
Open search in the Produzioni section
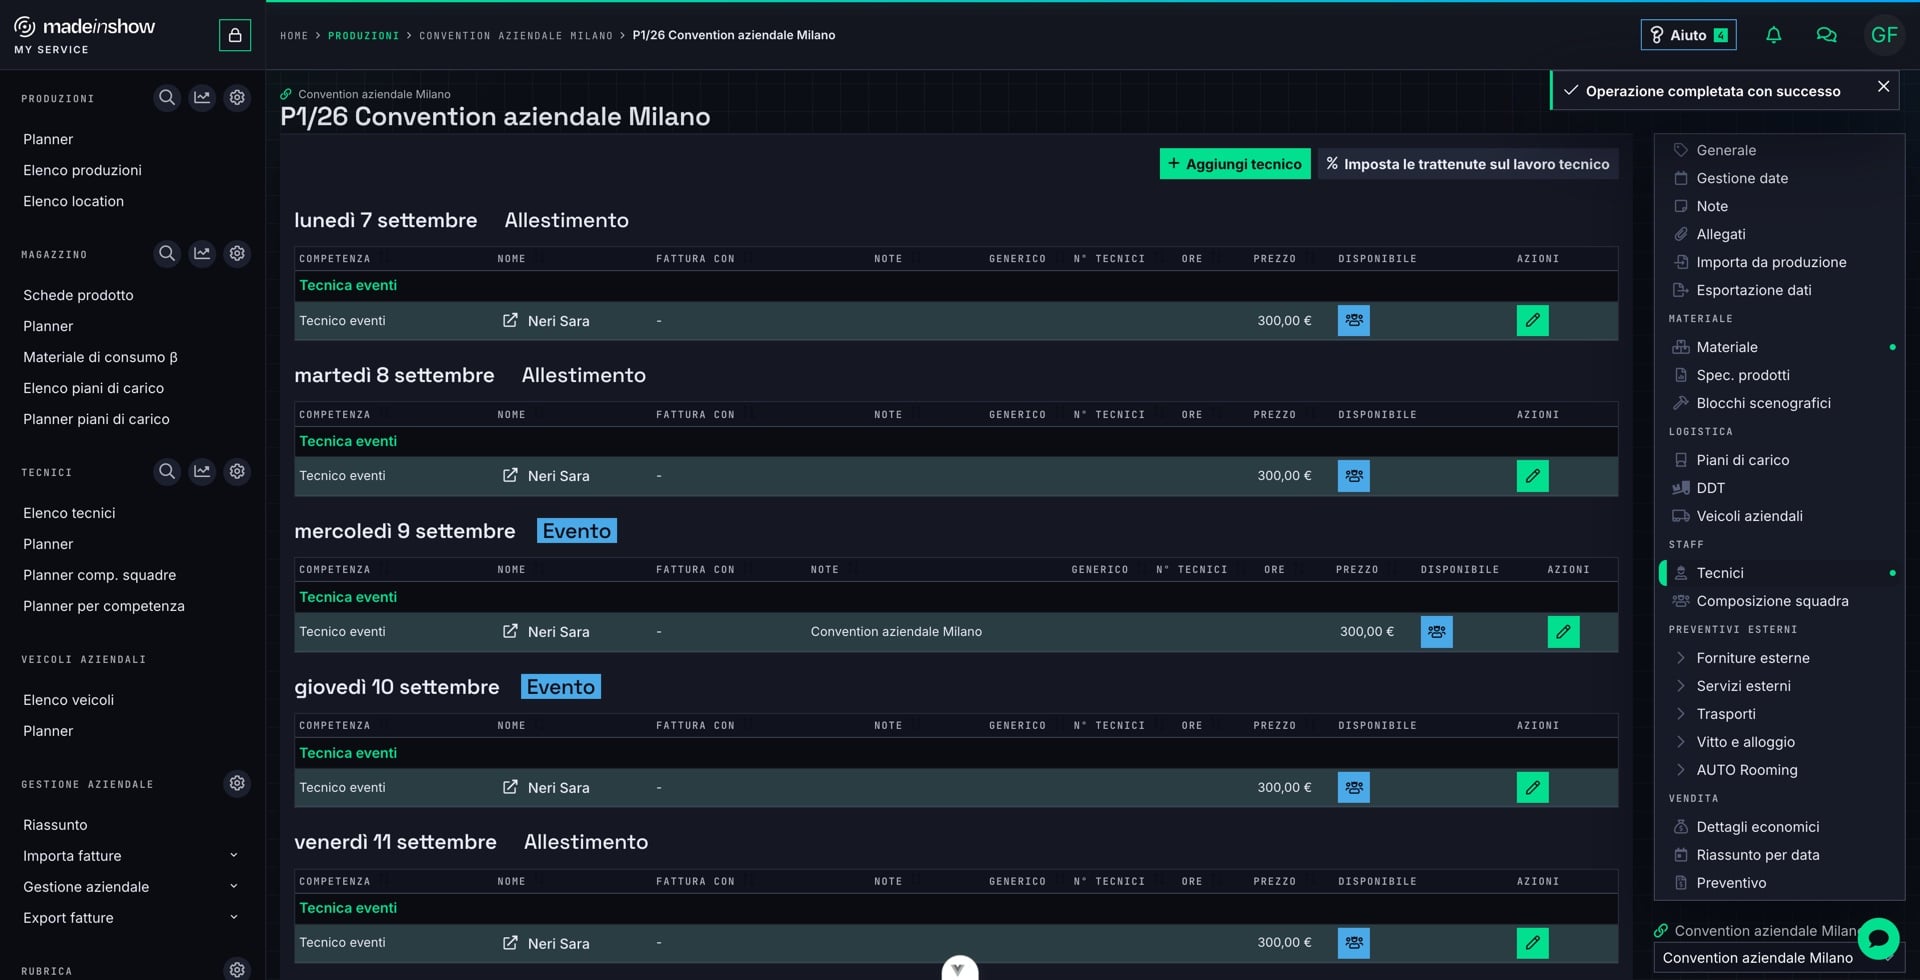(x=167, y=98)
